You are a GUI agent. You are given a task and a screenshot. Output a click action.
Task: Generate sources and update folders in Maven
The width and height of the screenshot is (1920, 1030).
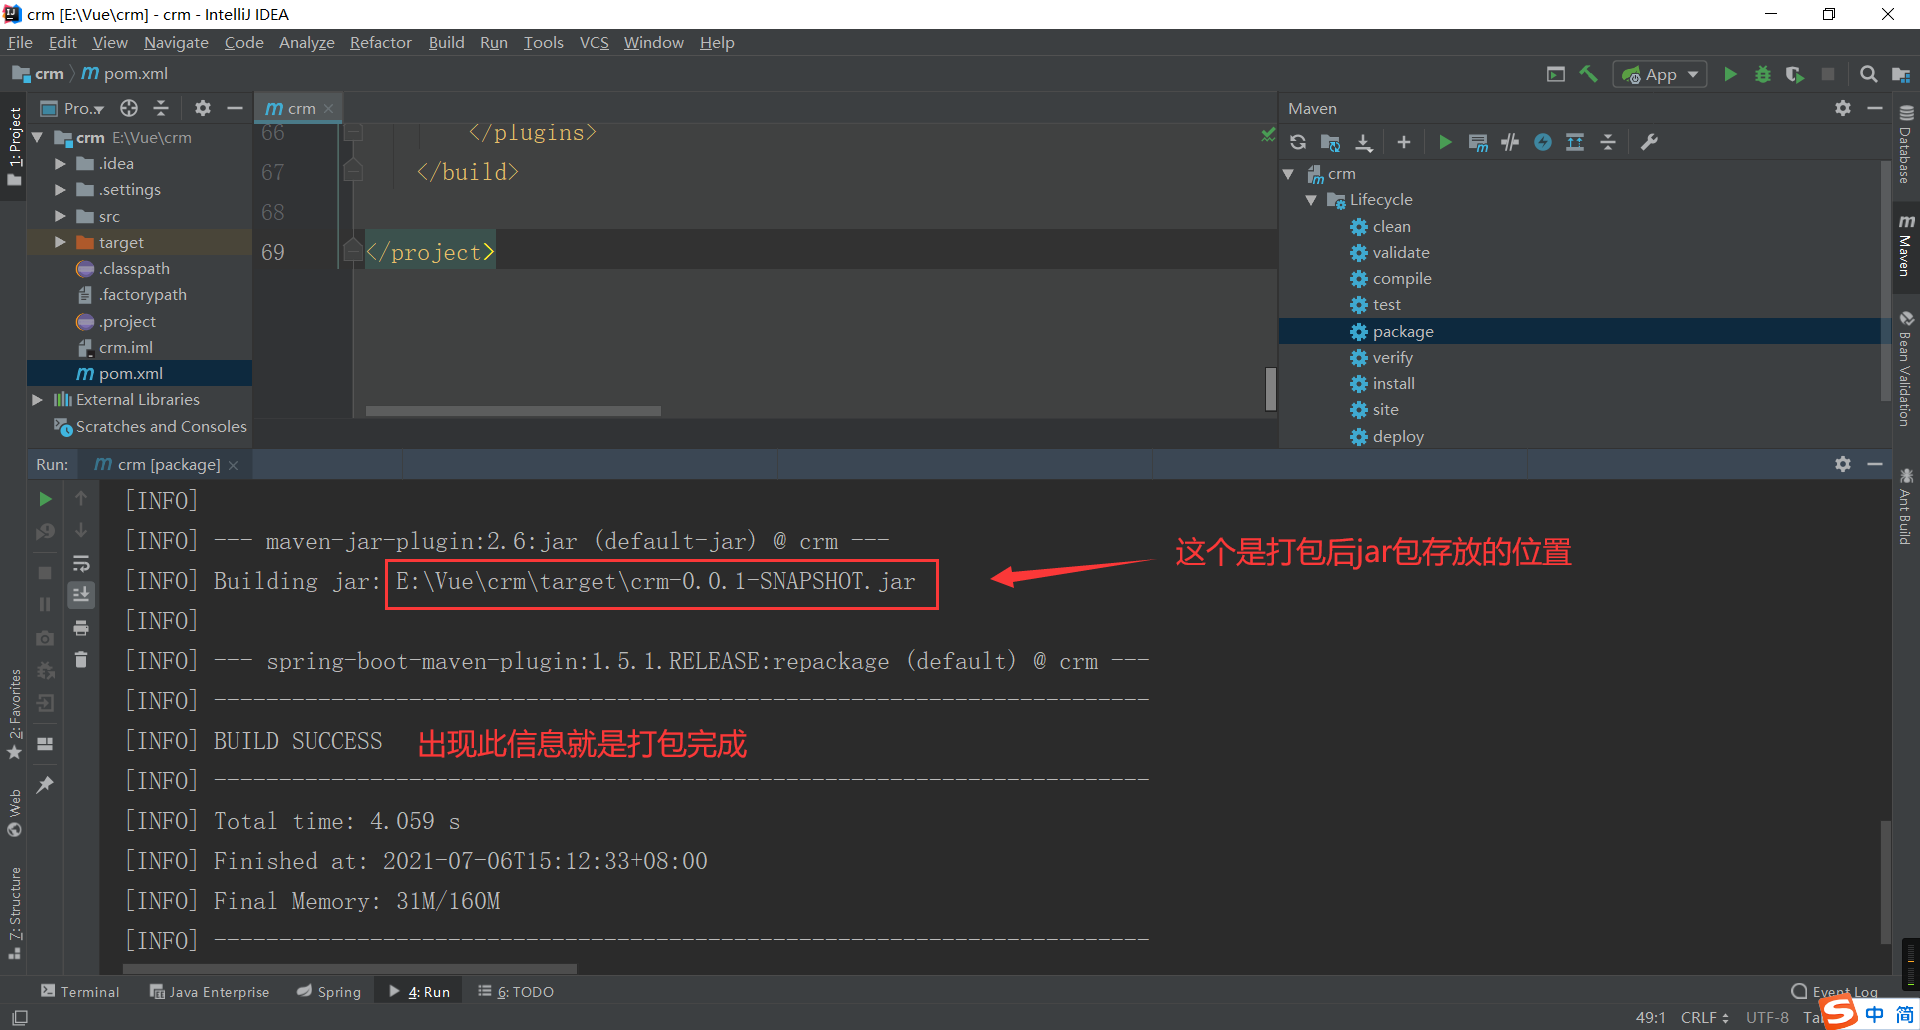click(1330, 142)
